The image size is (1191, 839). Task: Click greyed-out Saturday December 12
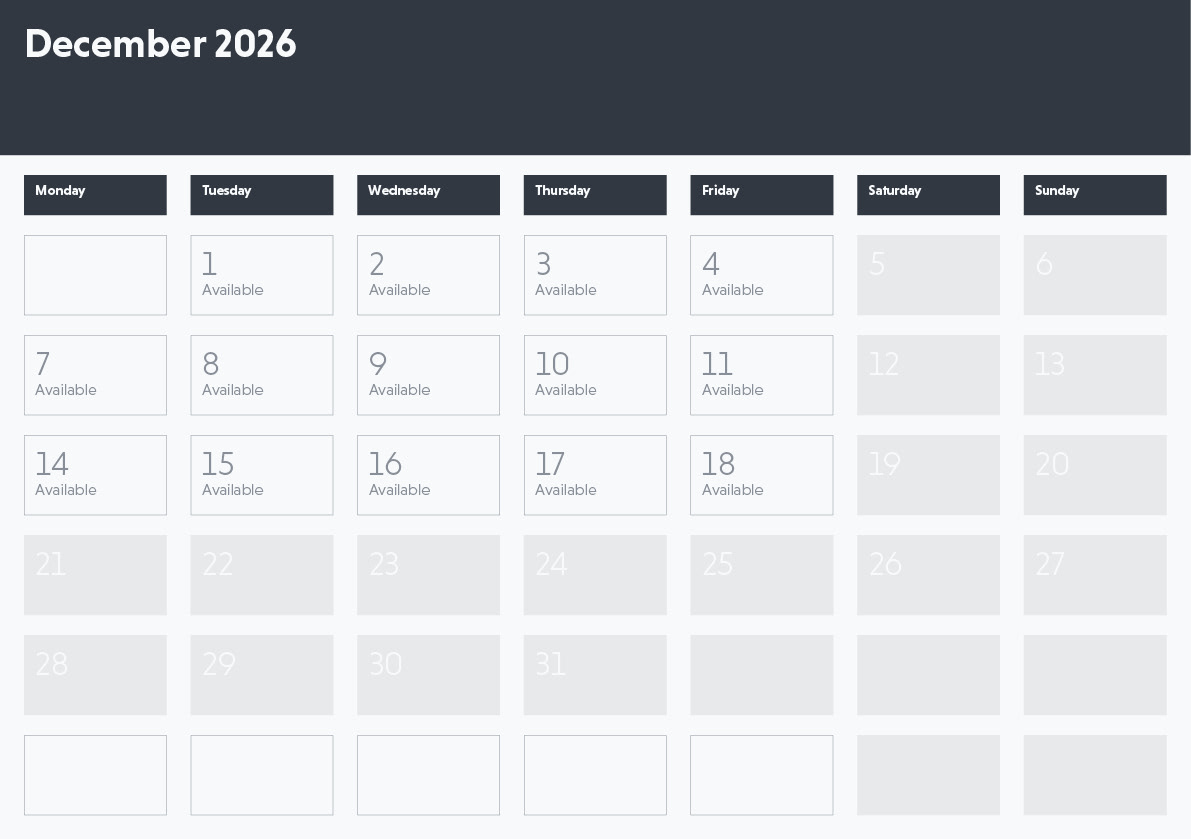click(x=928, y=375)
